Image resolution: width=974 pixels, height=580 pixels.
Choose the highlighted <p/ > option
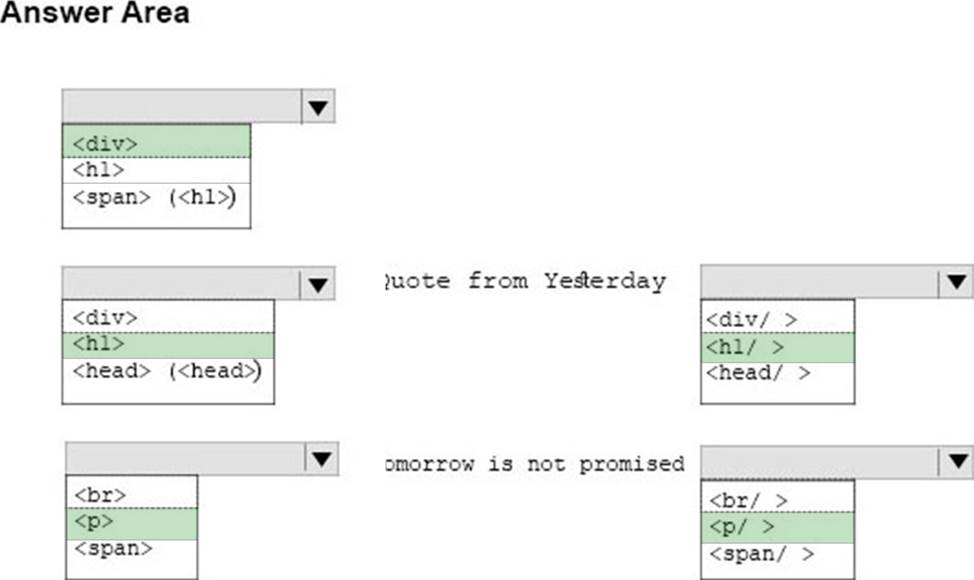[778, 528]
